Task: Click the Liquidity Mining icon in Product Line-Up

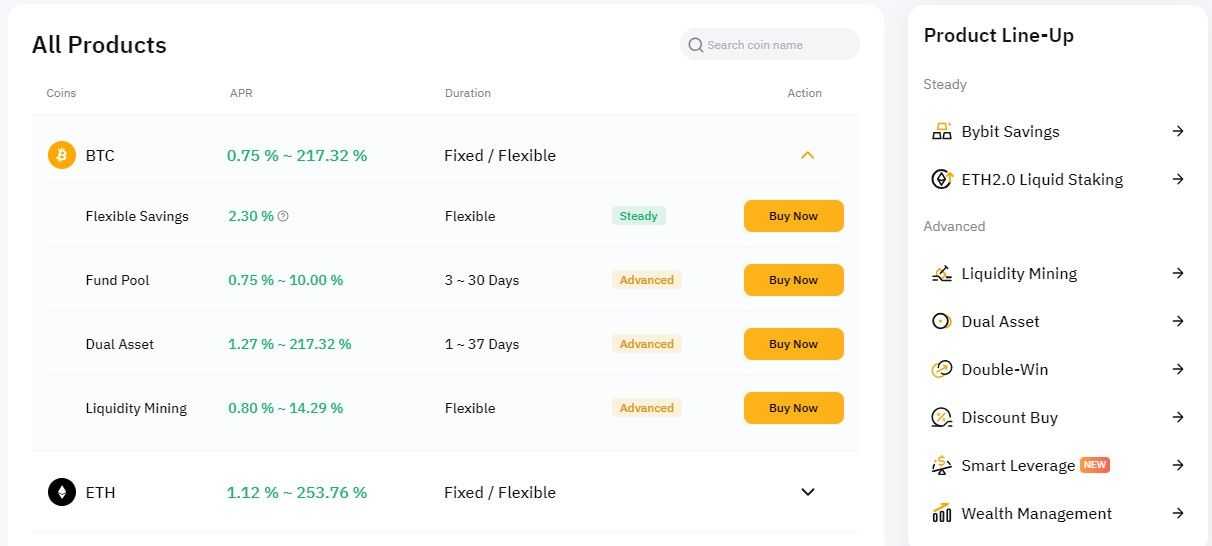Action: 941,273
